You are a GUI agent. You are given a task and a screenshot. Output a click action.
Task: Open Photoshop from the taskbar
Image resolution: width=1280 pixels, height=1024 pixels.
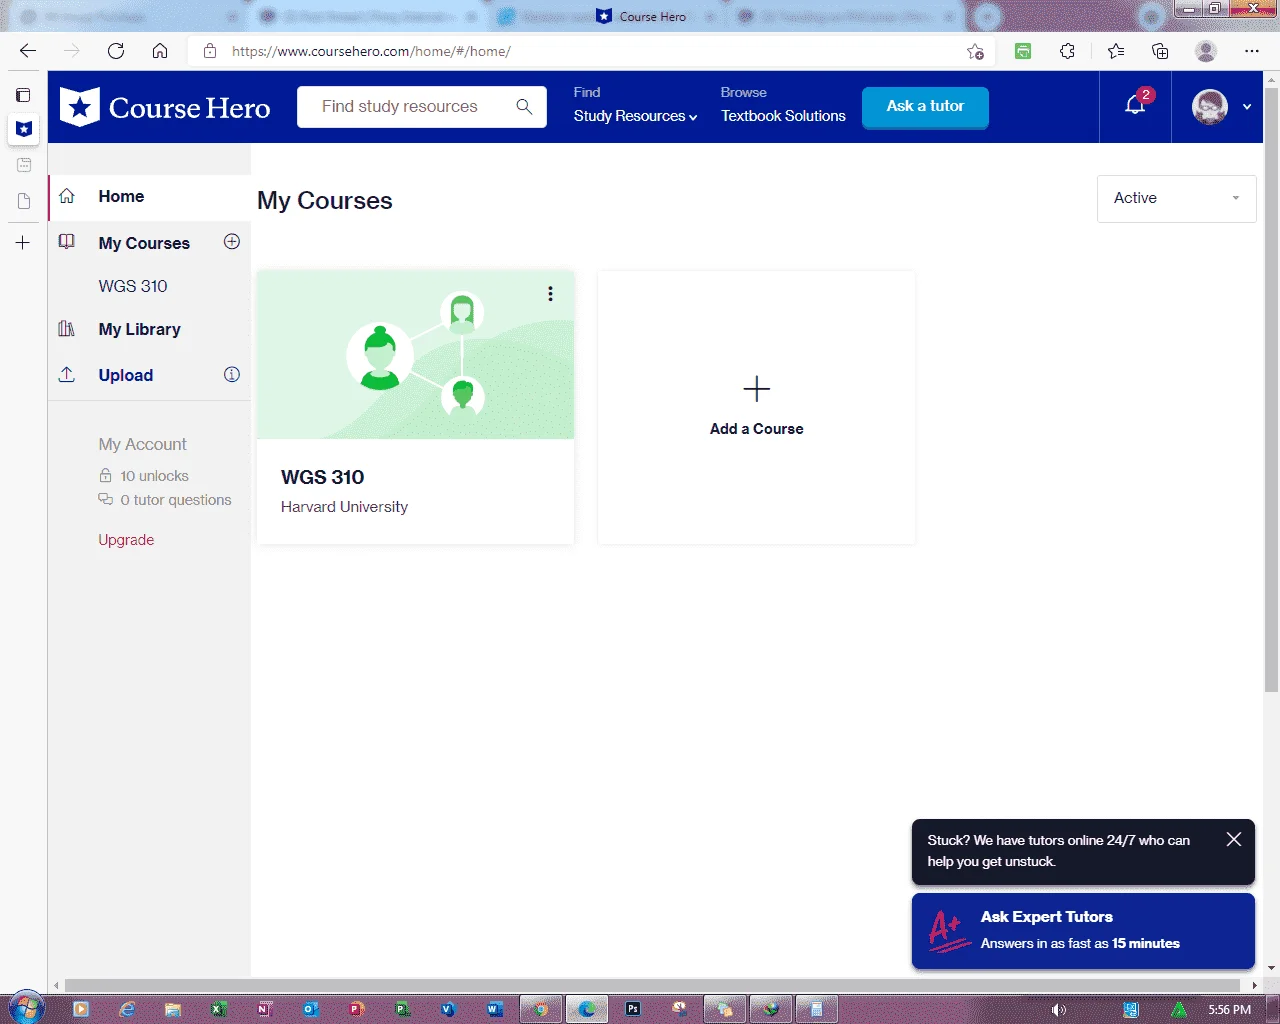click(632, 1009)
